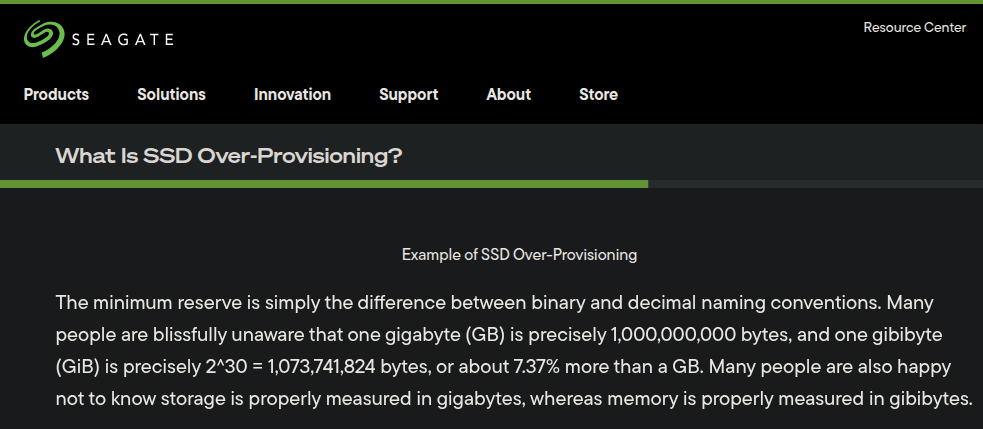Open the Solutions menu
The height and width of the screenshot is (429, 983).
tap(171, 95)
